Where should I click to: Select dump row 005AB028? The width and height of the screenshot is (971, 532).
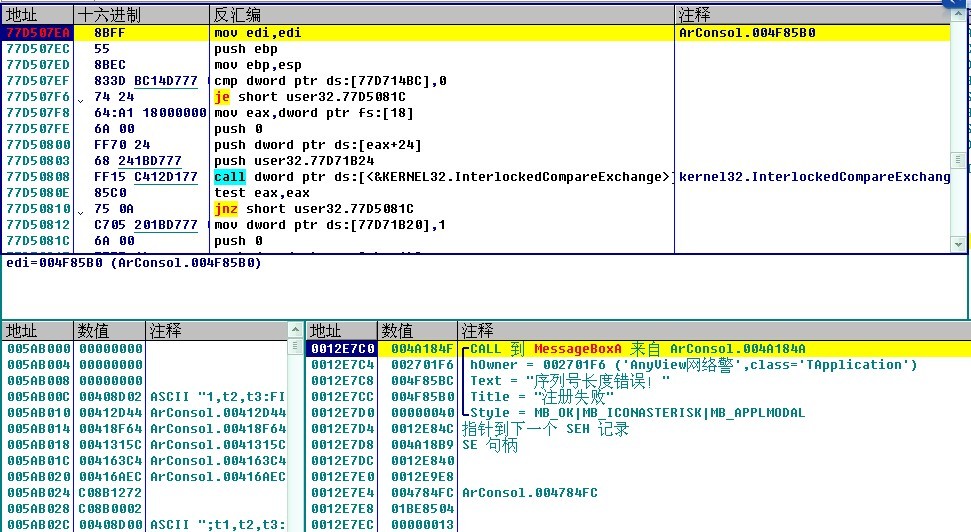(146, 508)
